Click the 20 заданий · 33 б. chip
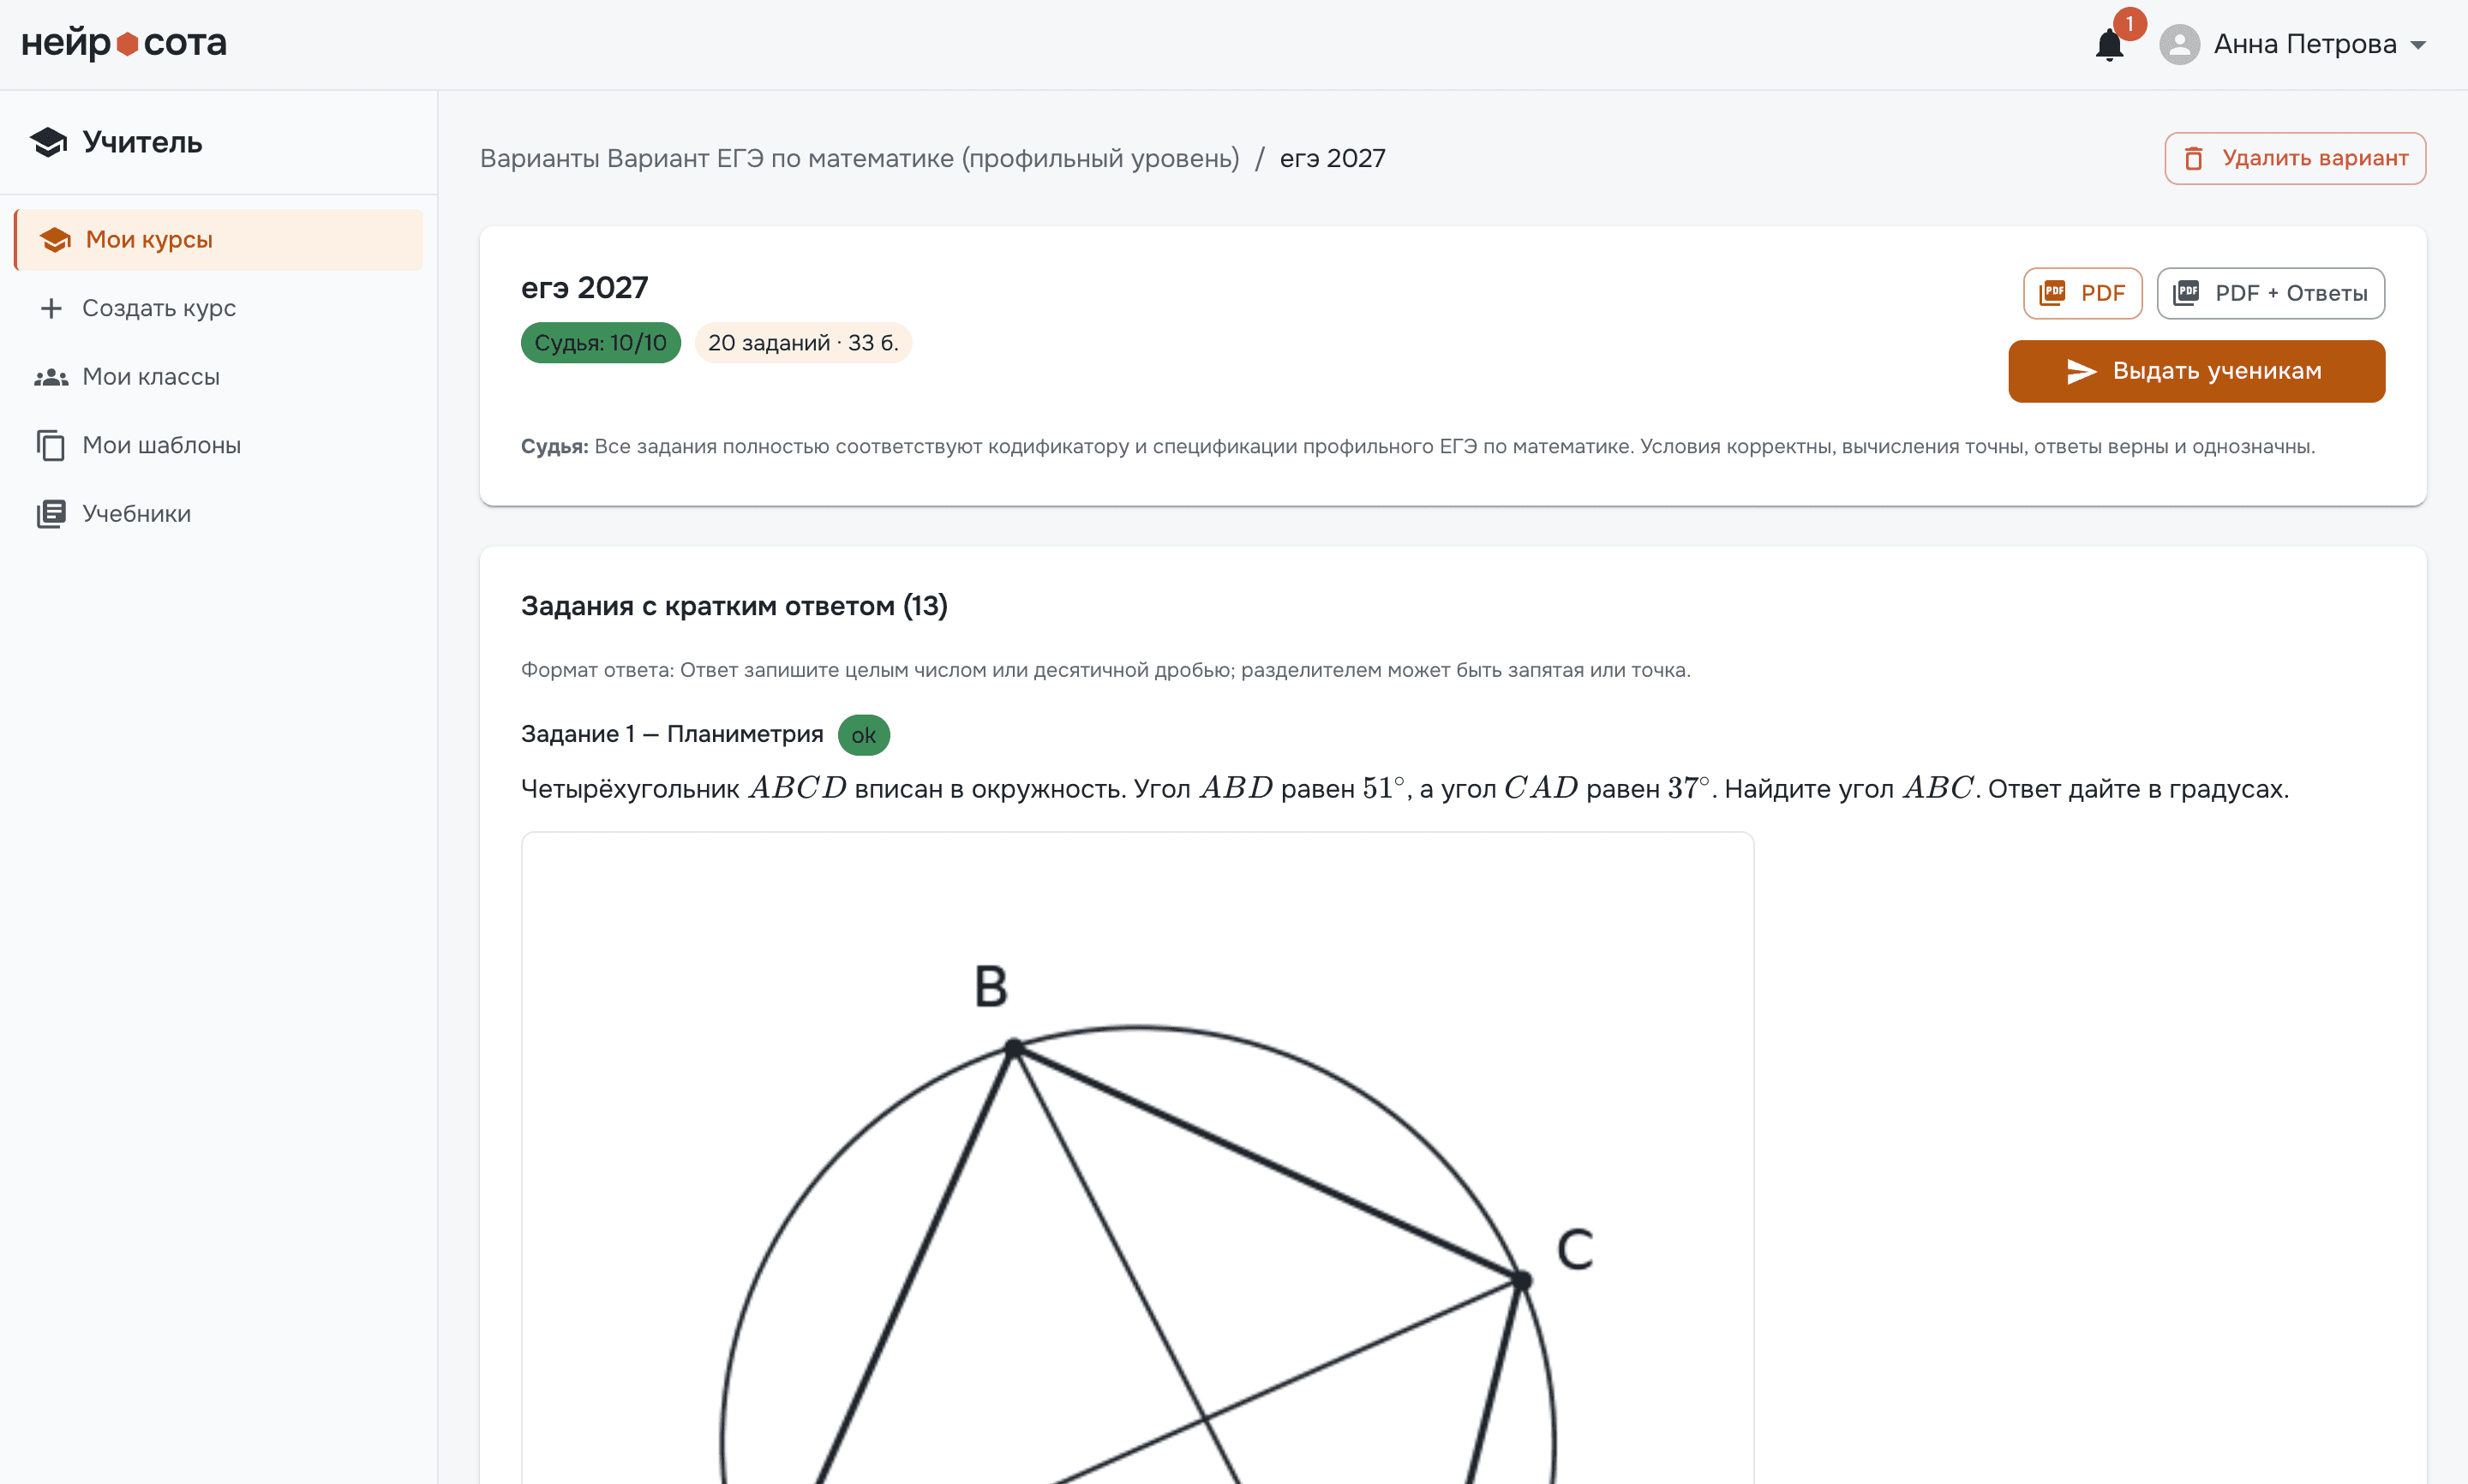This screenshot has height=1484, width=2468. tap(803, 343)
